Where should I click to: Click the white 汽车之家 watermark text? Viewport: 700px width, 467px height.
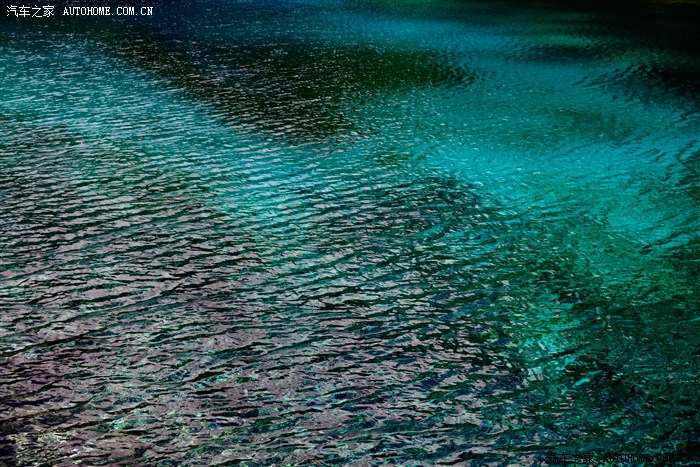(30, 11)
